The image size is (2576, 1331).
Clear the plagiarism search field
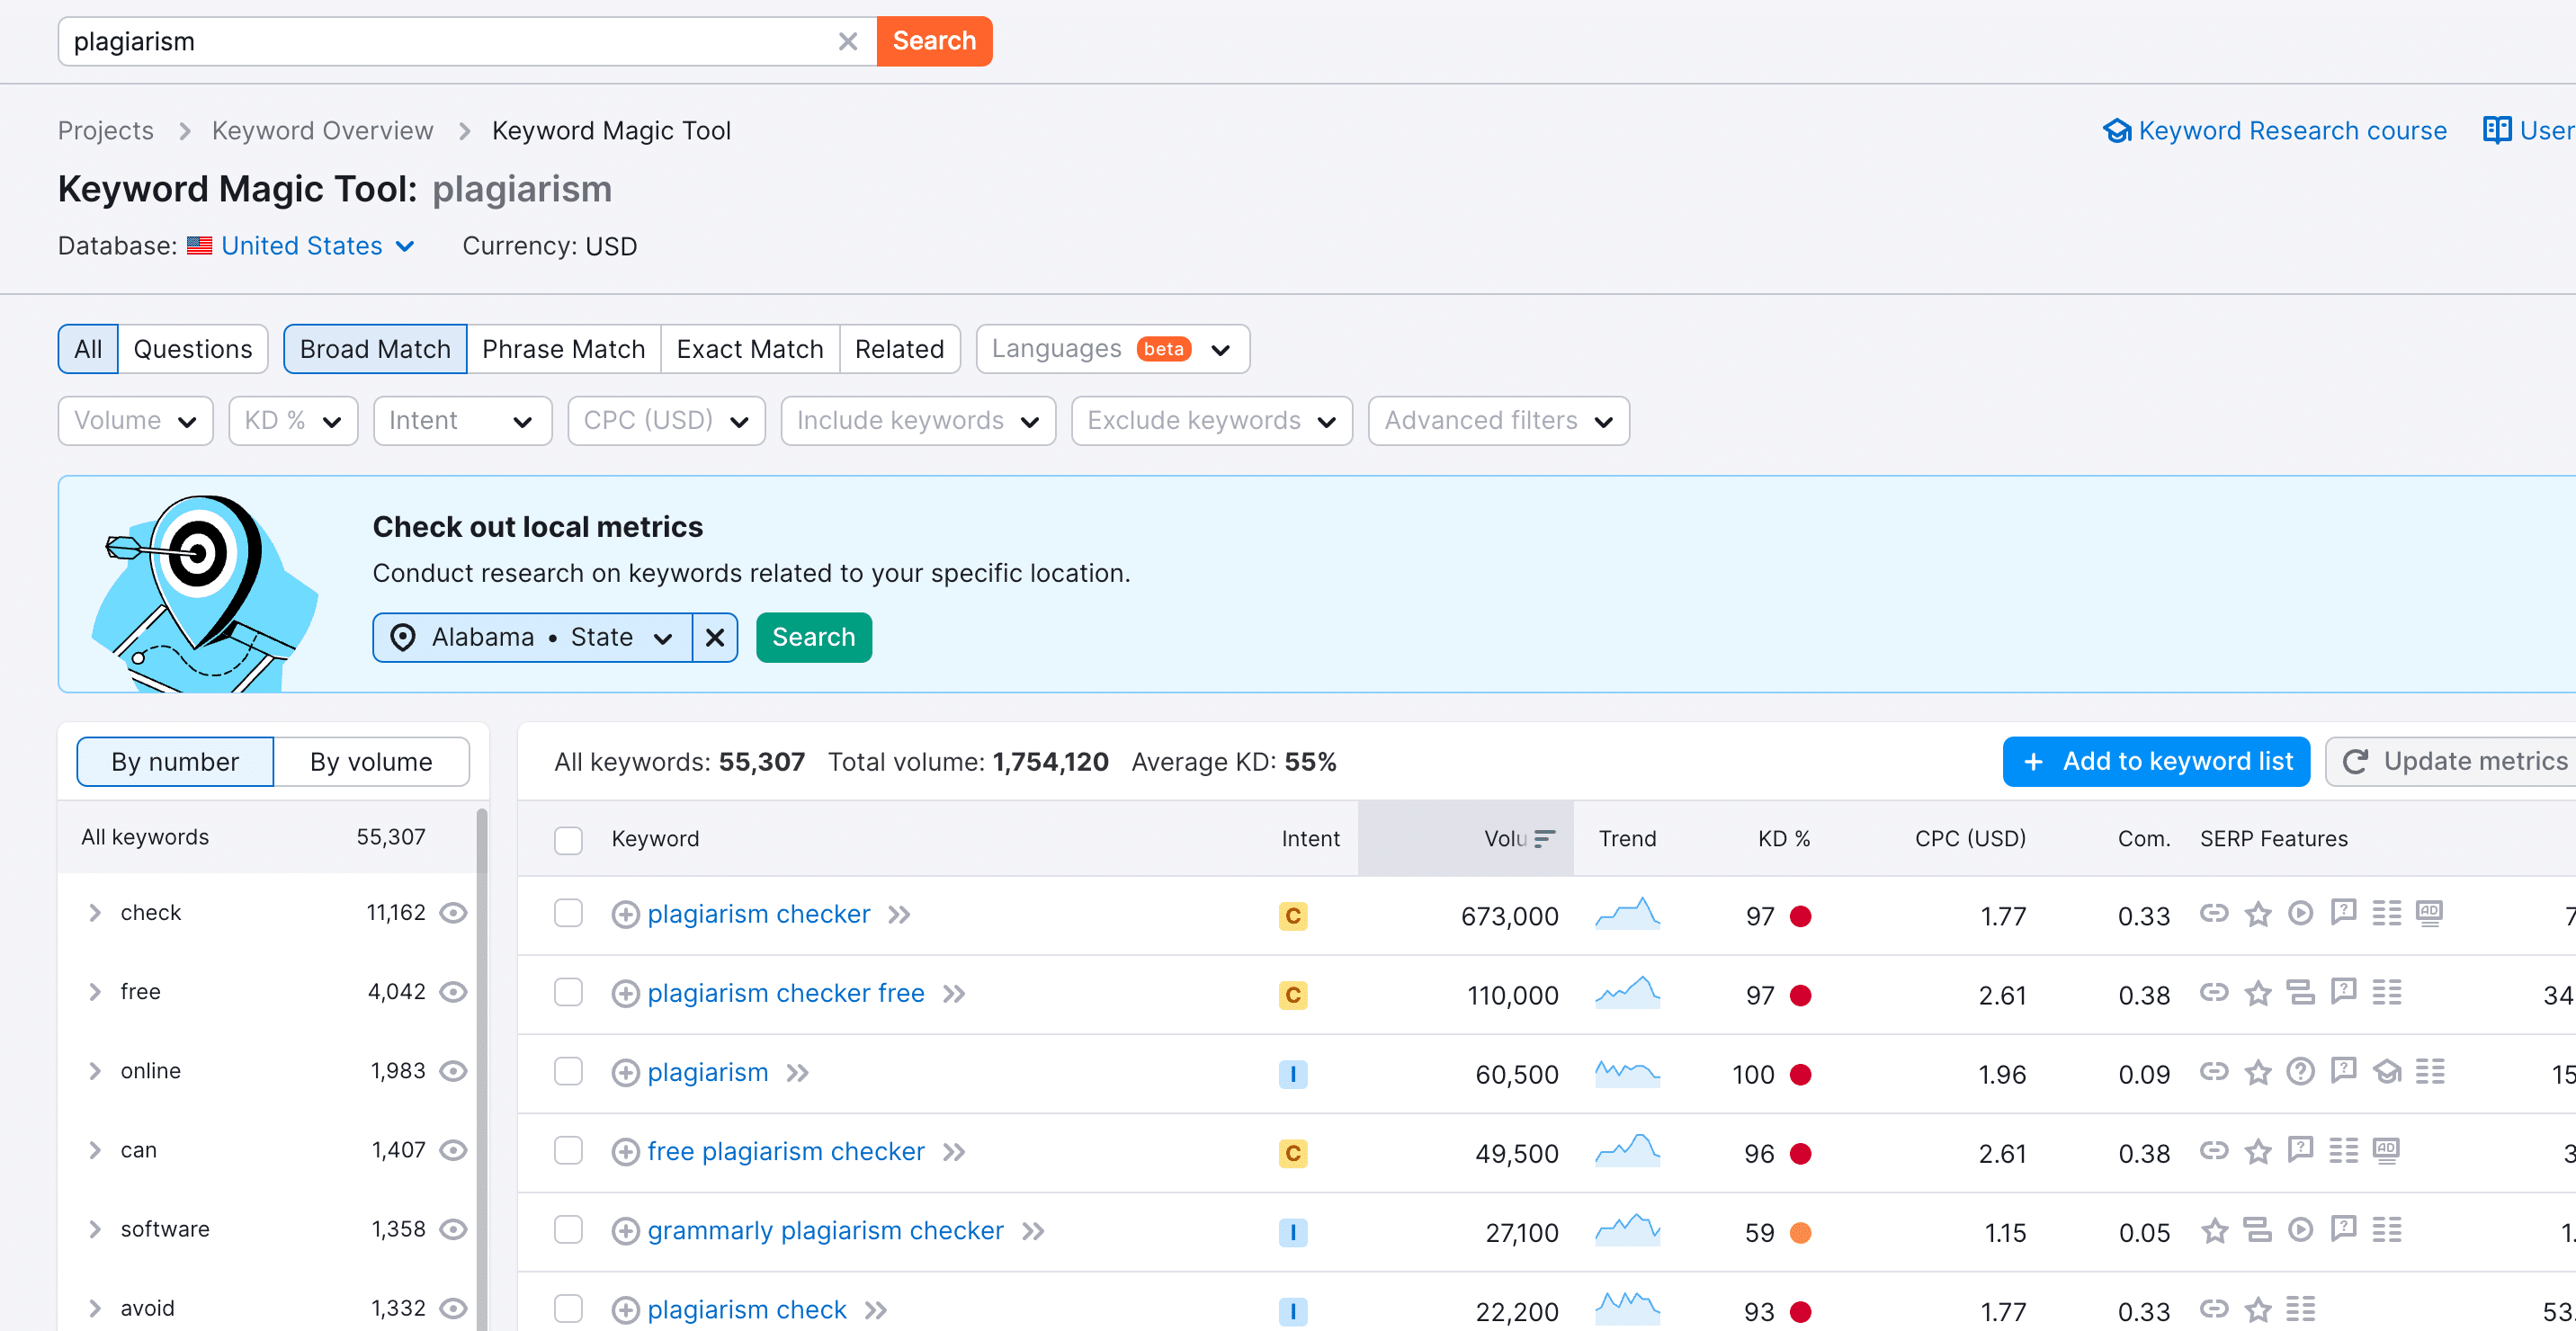(x=847, y=41)
